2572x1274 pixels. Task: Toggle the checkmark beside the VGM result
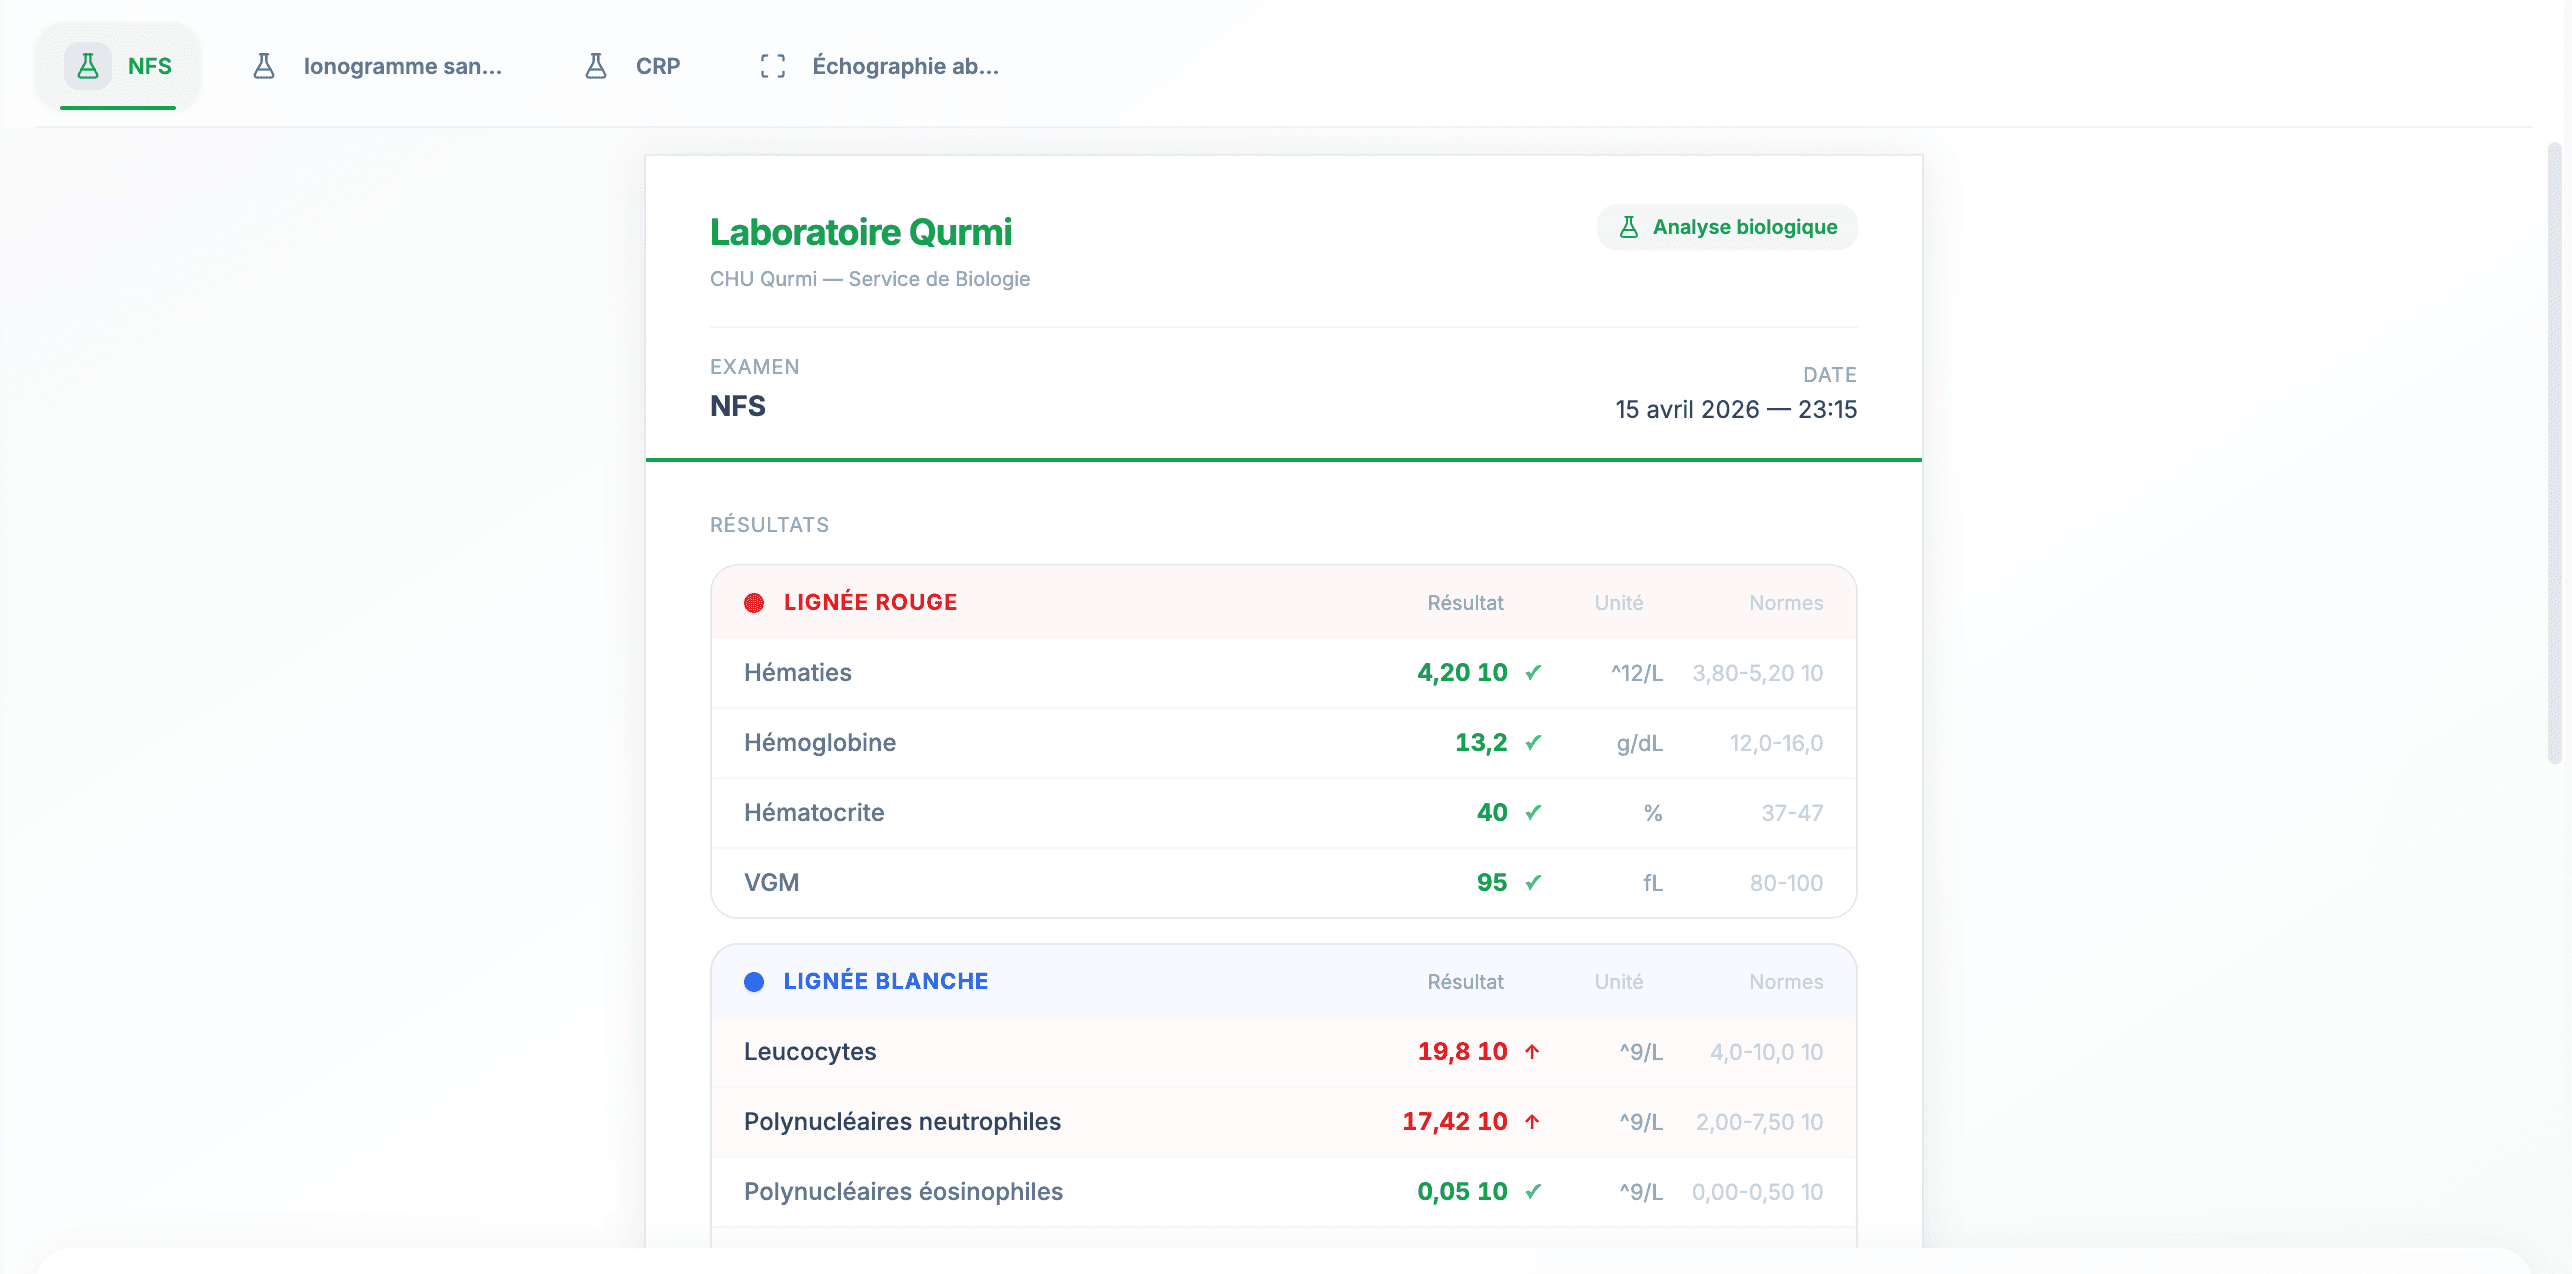pos(1532,882)
